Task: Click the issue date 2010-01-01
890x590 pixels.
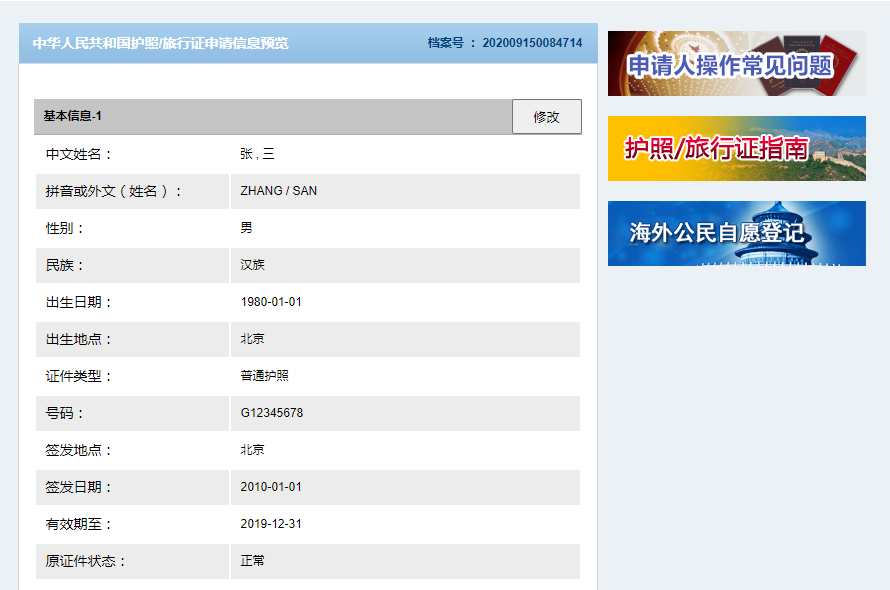Action: (271, 487)
